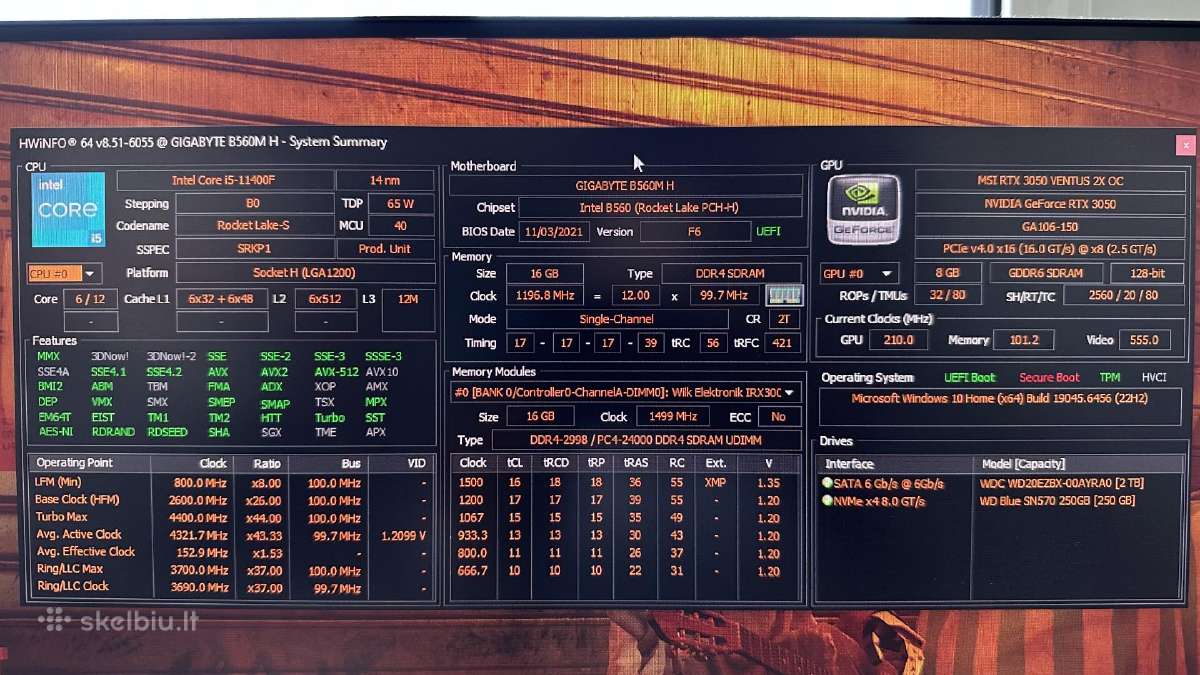Click the Prod. Unit field
Image resolution: width=1200 pixels, height=675 pixels.
pyautogui.click(x=385, y=249)
